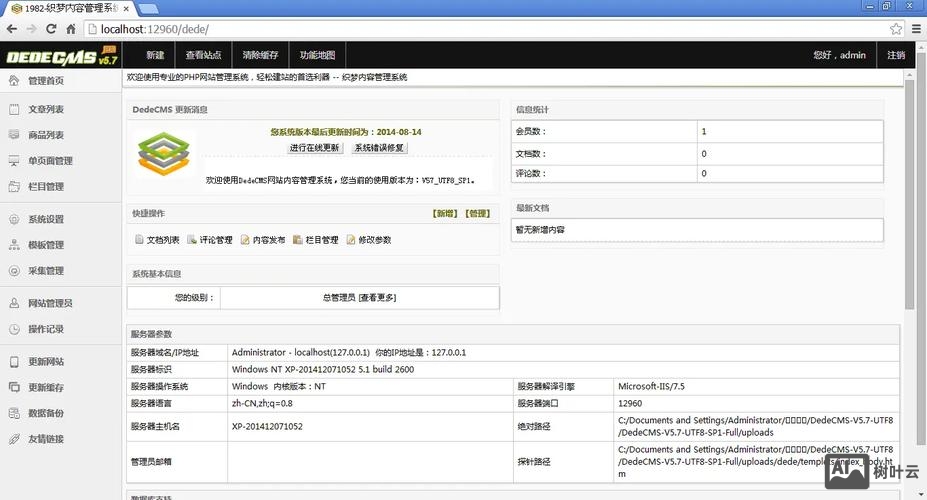This screenshot has width=927, height=500.
Task: Click the 系统设置 gear icon
Action: tap(14, 219)
